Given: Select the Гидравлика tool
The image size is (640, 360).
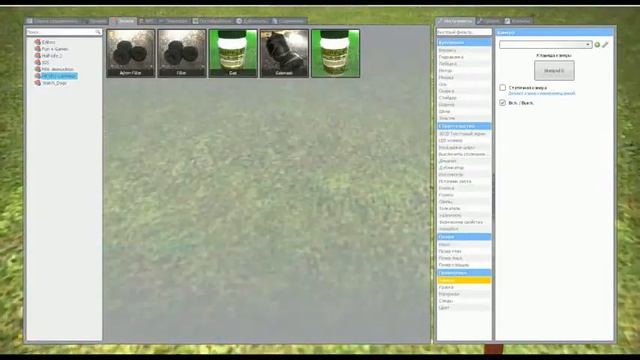Looking at the screenshot, I should [464, 57].
